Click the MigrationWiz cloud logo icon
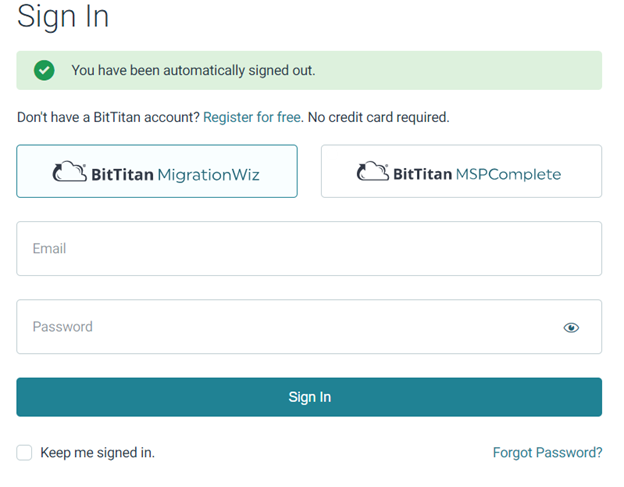624x487 pixels. 70,172
